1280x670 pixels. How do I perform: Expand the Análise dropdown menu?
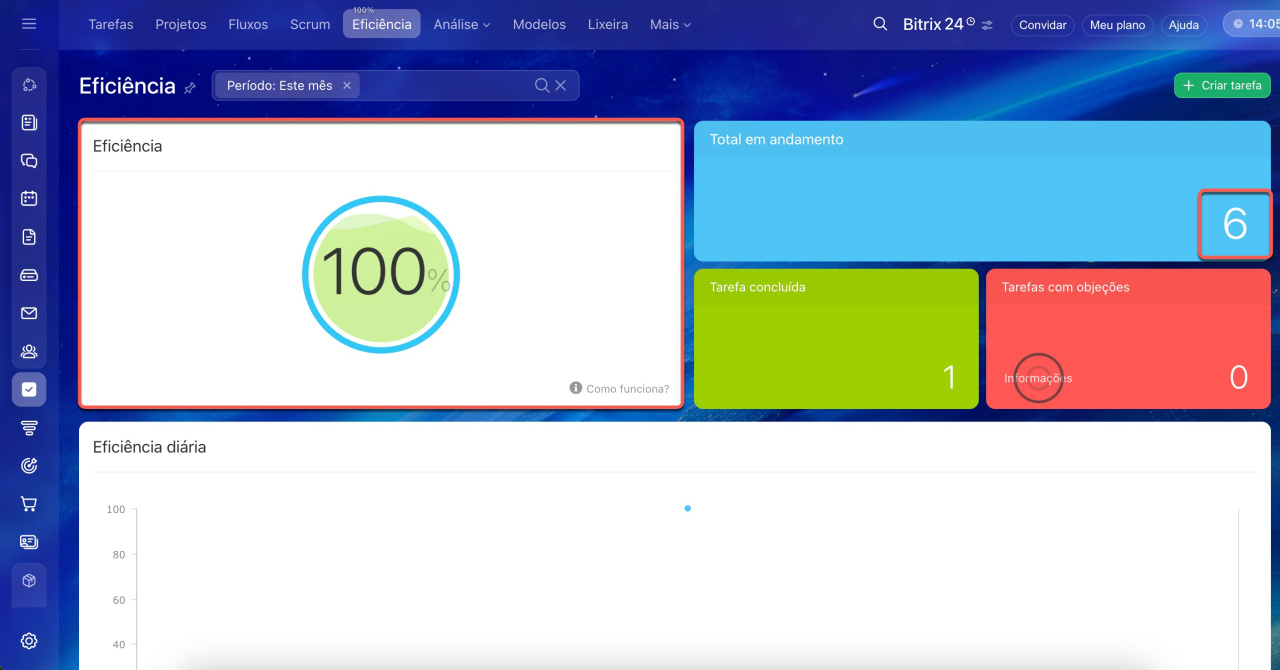(x=462, y=24)
